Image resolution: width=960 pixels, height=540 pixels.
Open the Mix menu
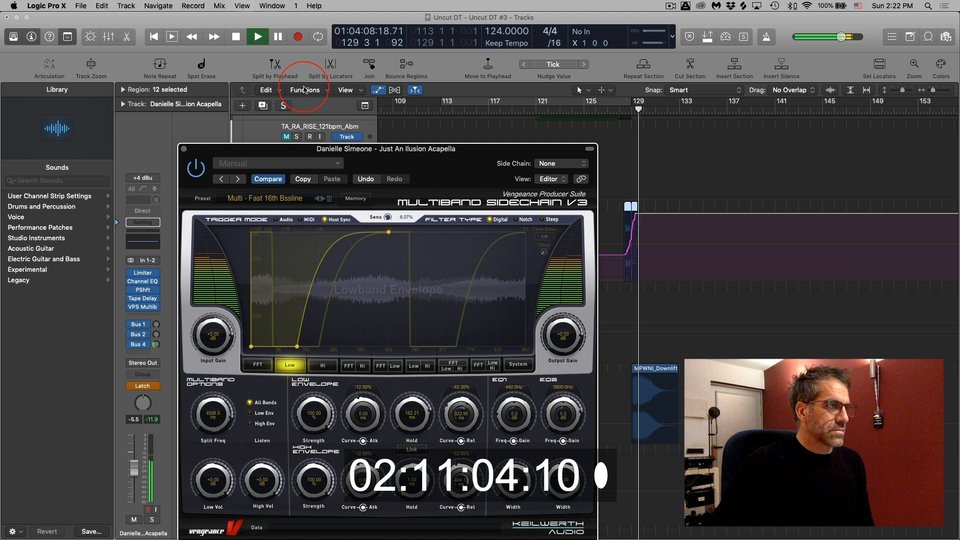(x=219, y=6)
